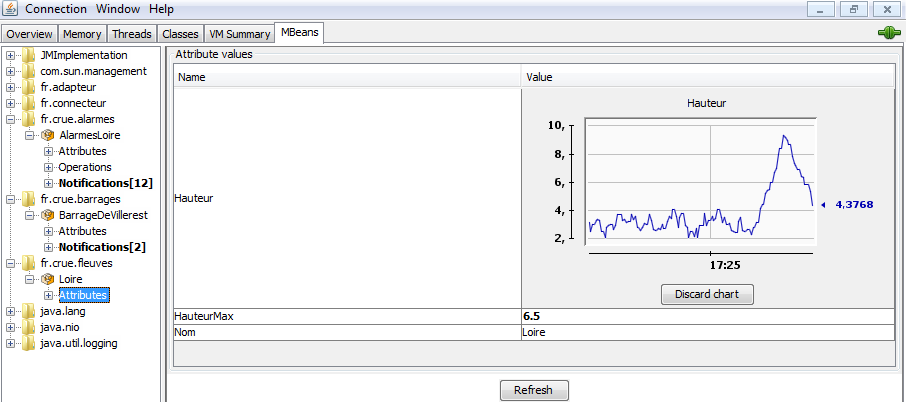Switch to the Threads tab

132,34
